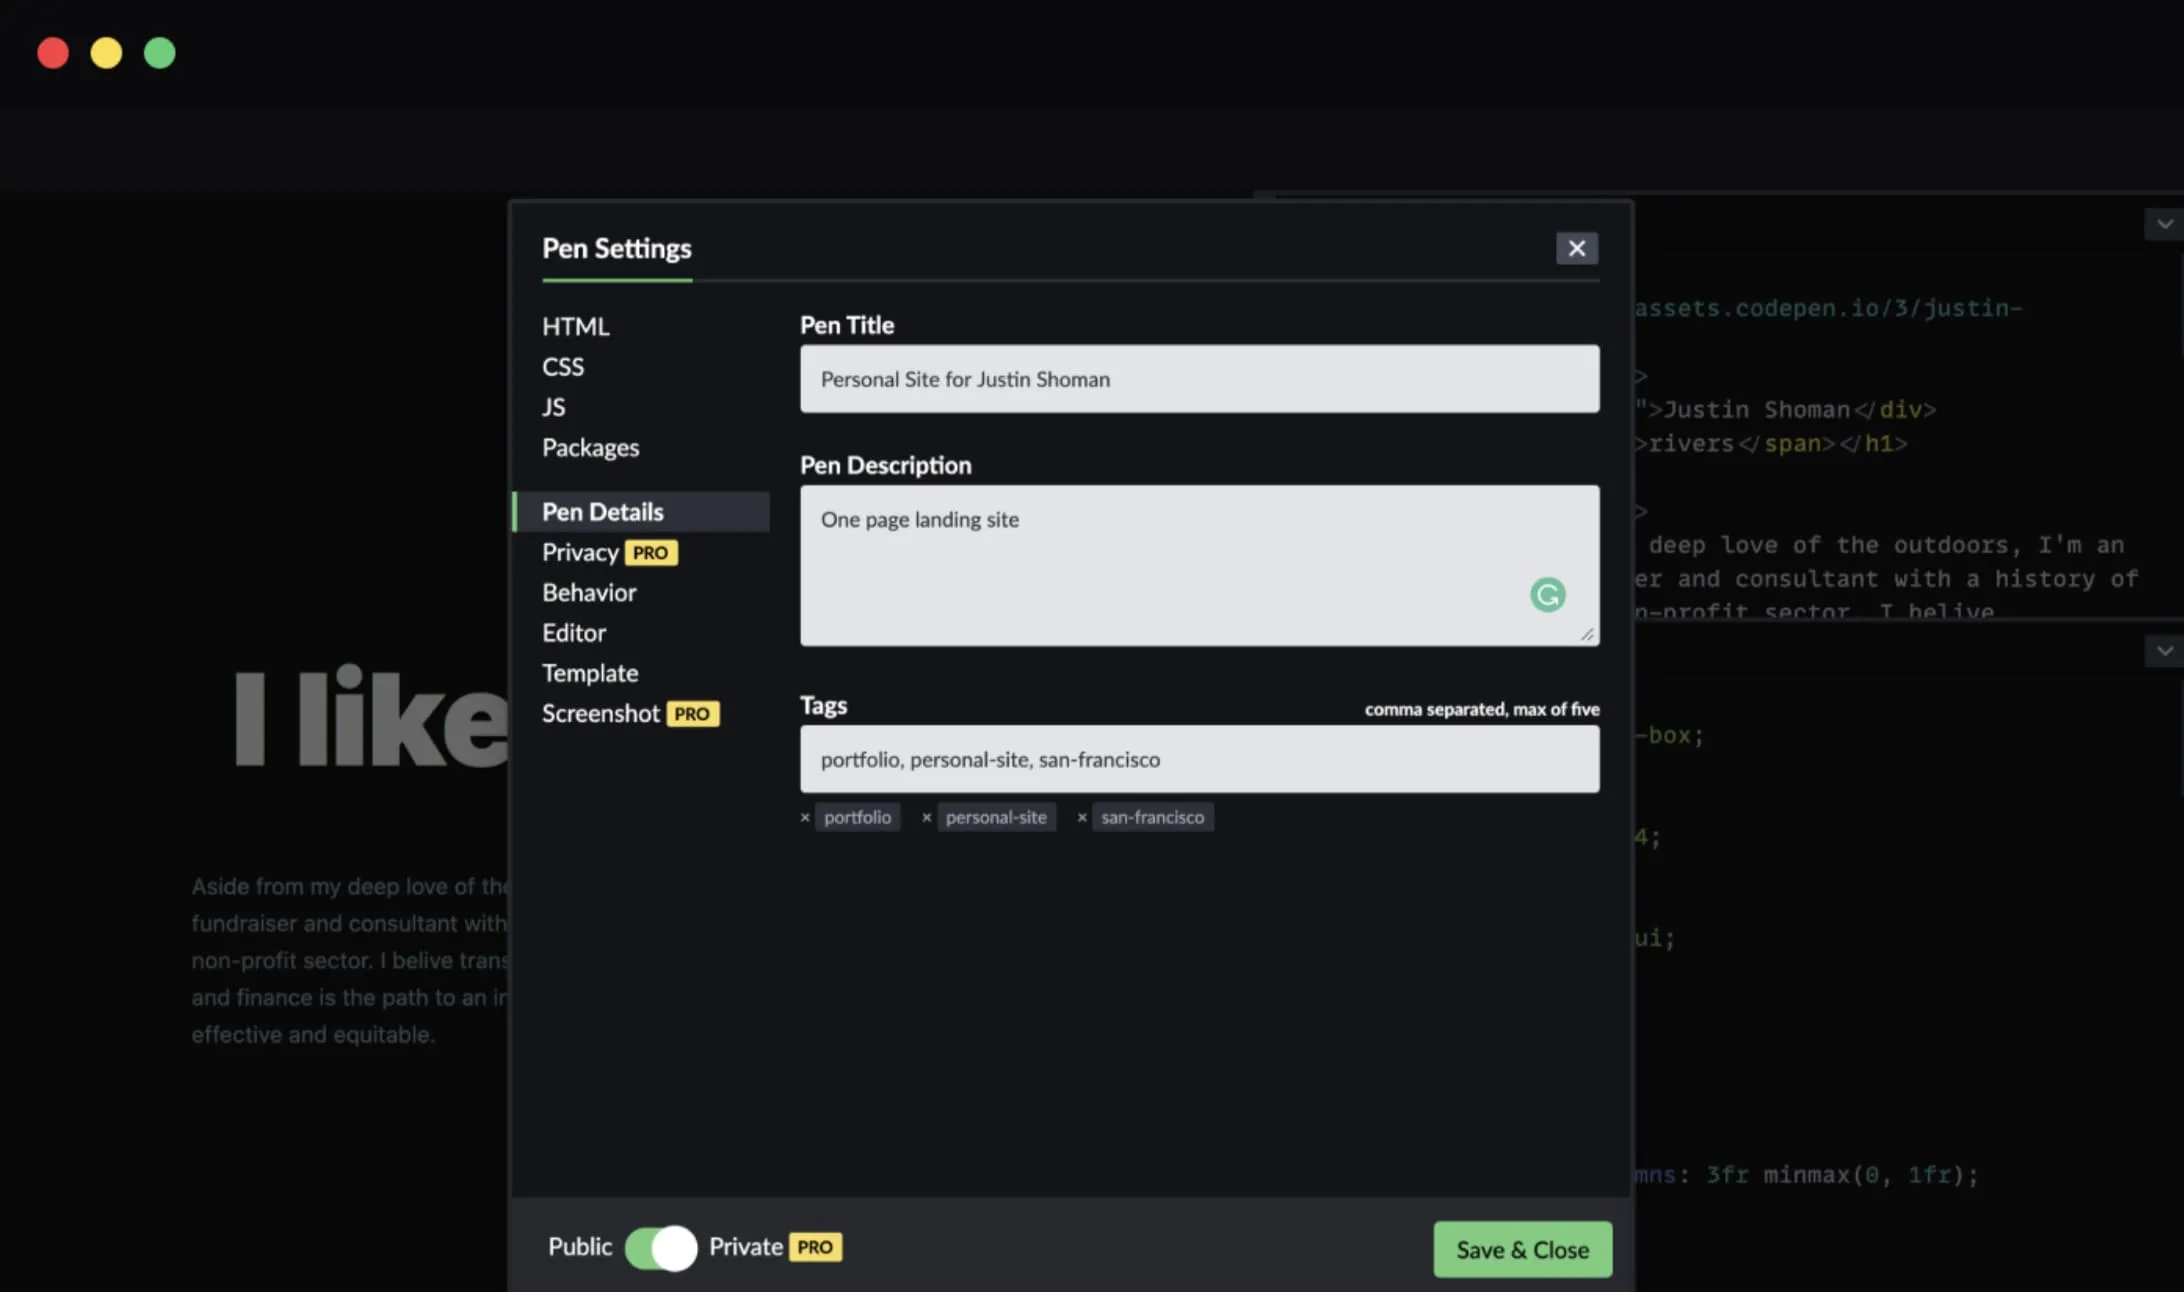2184x1292 pixels.
Task: Open the Packages settings section
Action: (x=591, y=446)
